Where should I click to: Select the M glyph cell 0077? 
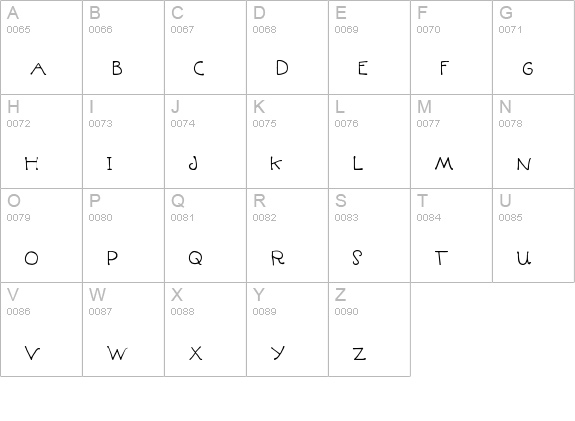click(x=451, y=142)
